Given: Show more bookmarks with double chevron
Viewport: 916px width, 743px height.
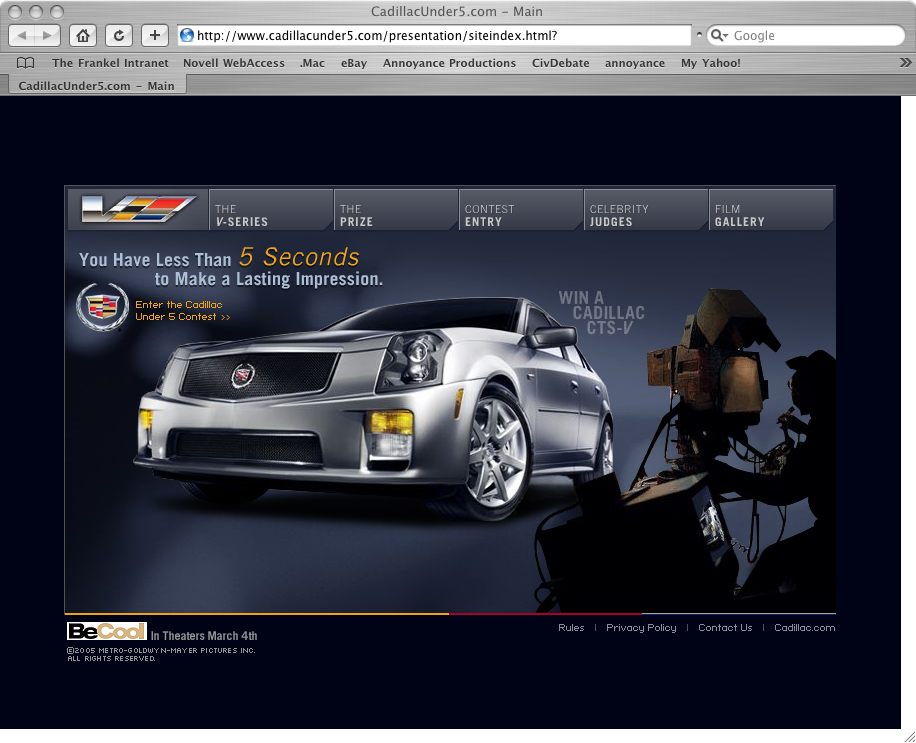Looking at the screenshot, I should click(905, 63).
